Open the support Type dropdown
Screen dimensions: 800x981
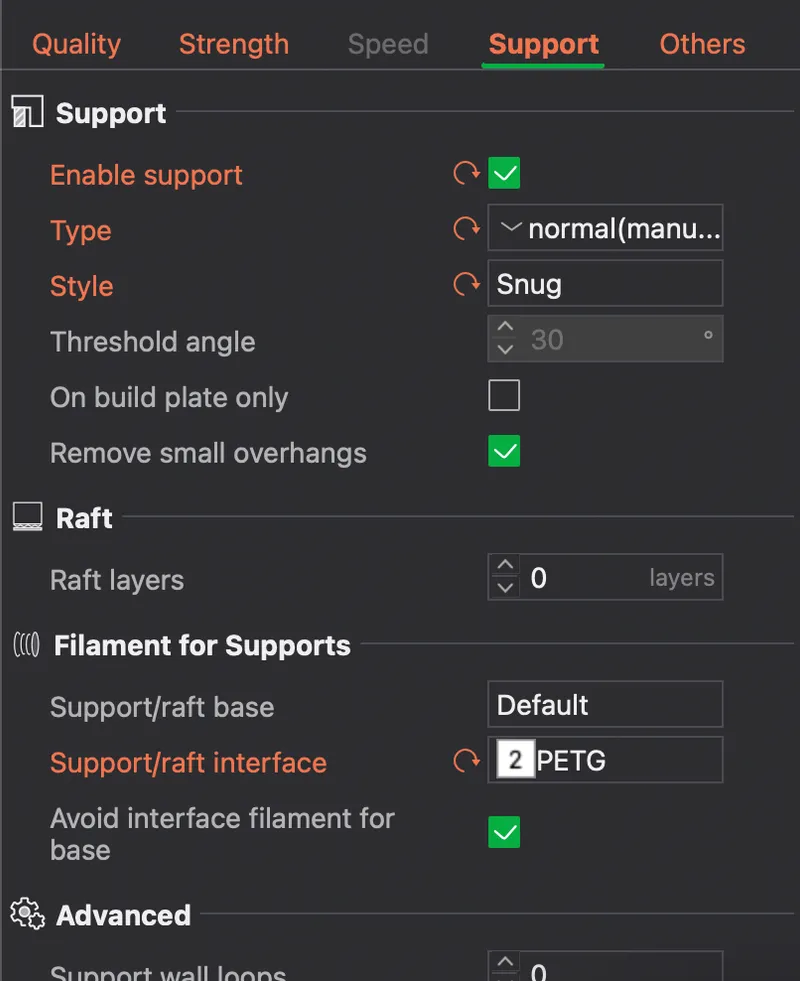point(605,229)
